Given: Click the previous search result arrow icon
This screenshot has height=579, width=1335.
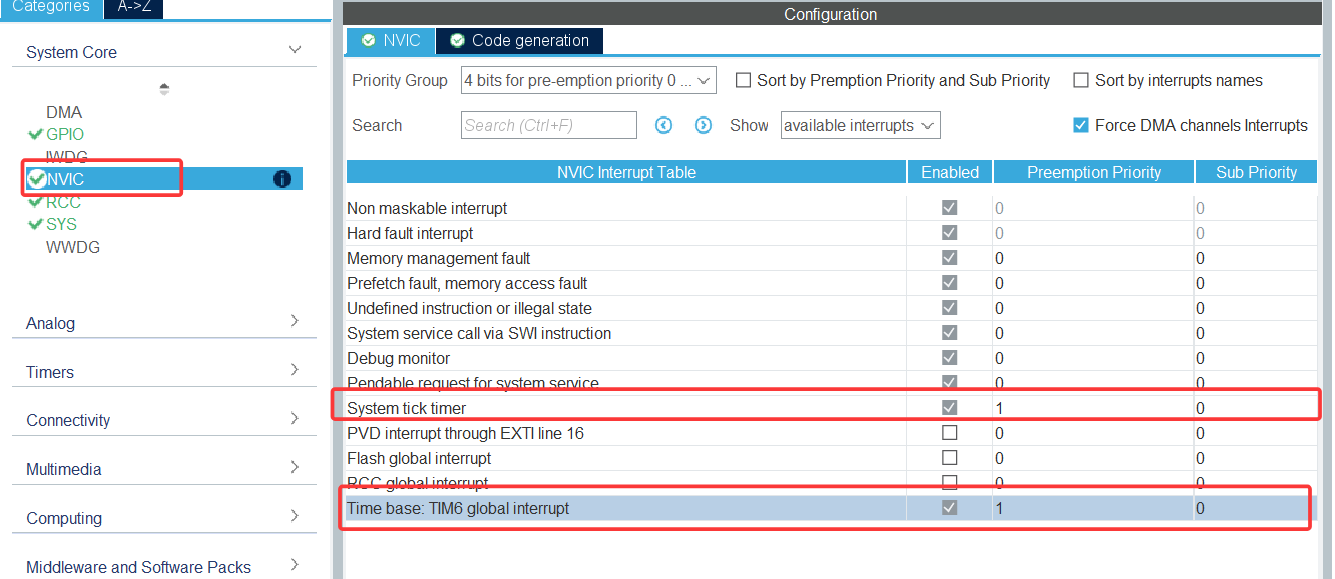Looking at the screenshot, I should point(663,125).
